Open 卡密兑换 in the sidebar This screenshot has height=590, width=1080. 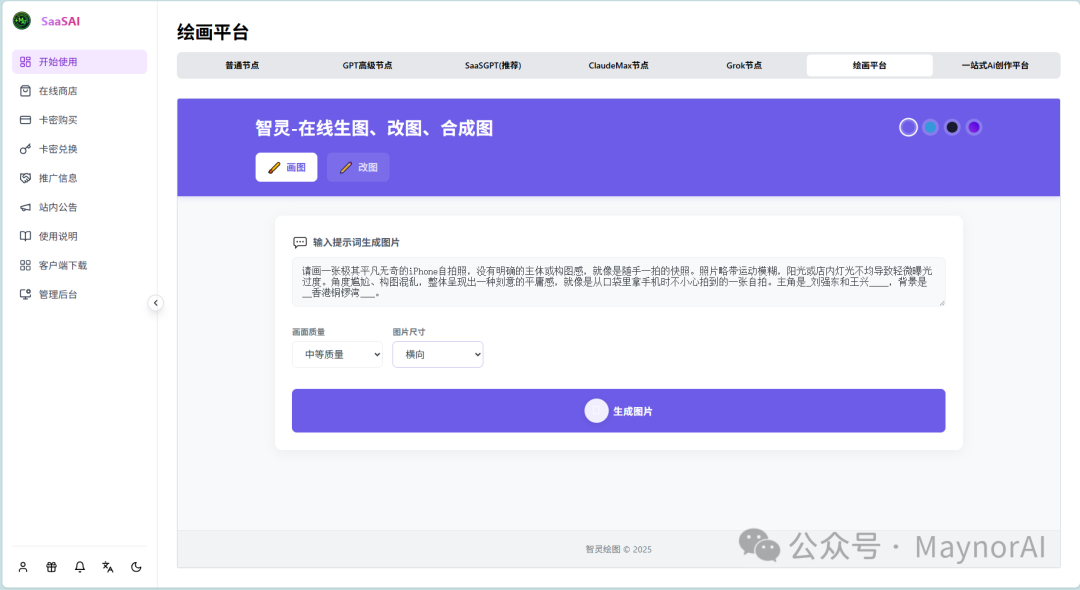(79, 149)
